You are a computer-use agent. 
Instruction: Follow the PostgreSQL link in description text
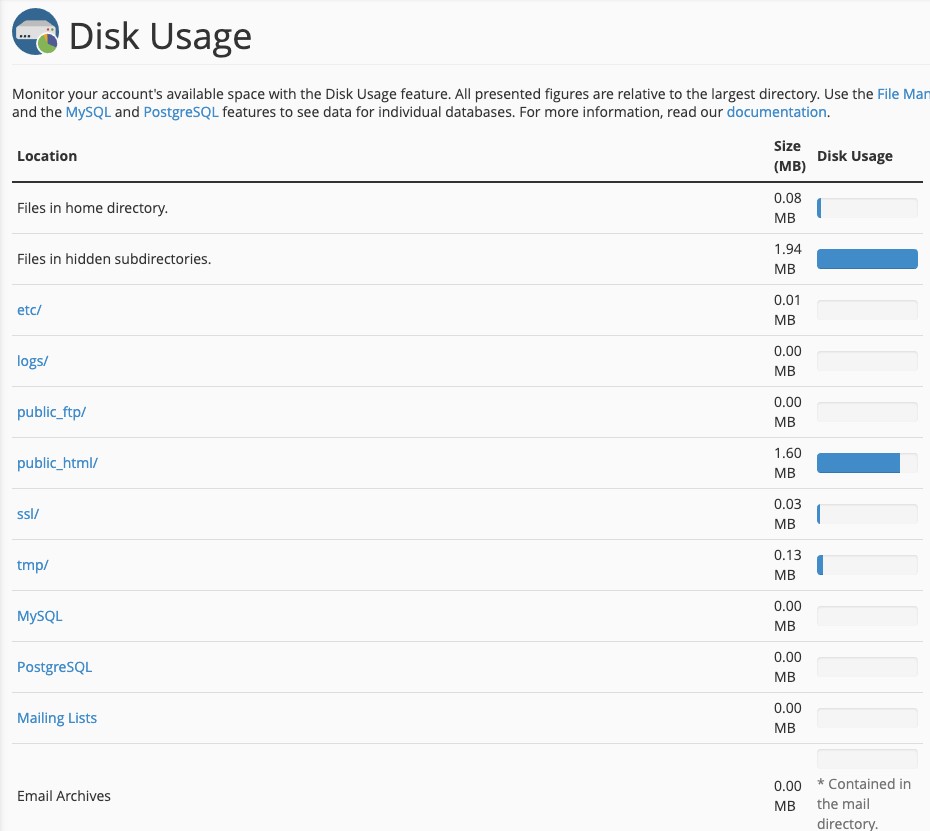pos(181,112)
